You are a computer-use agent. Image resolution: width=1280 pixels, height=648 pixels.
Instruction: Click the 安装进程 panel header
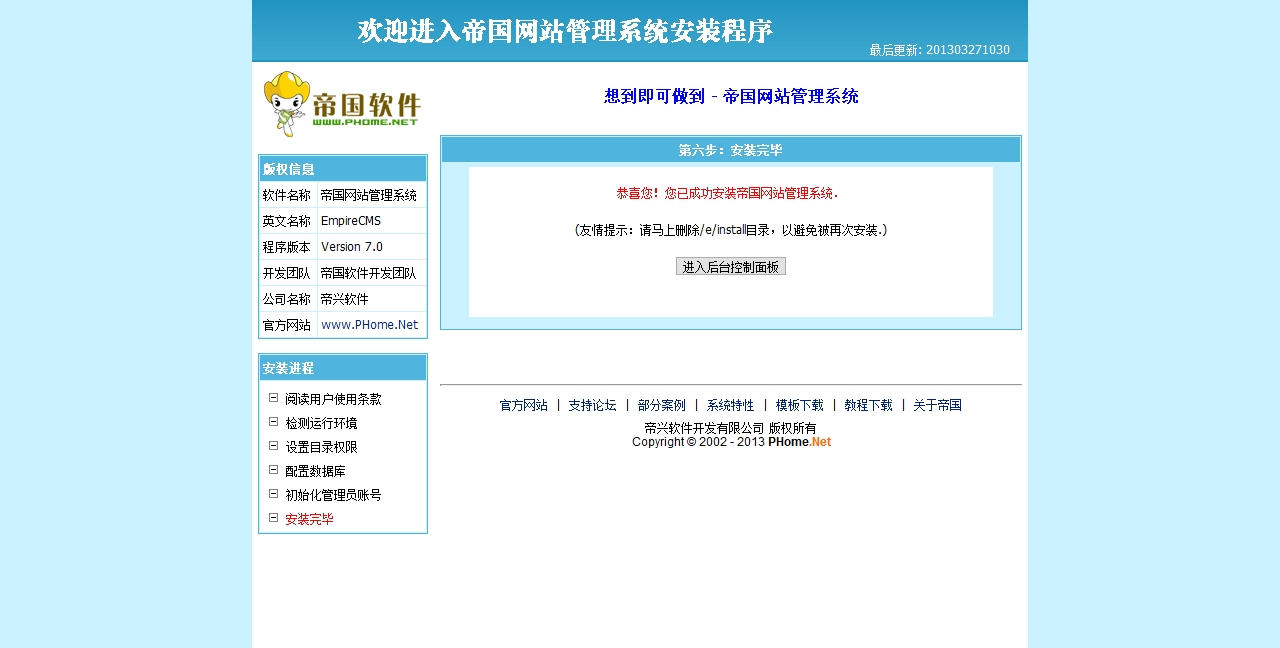343,368
